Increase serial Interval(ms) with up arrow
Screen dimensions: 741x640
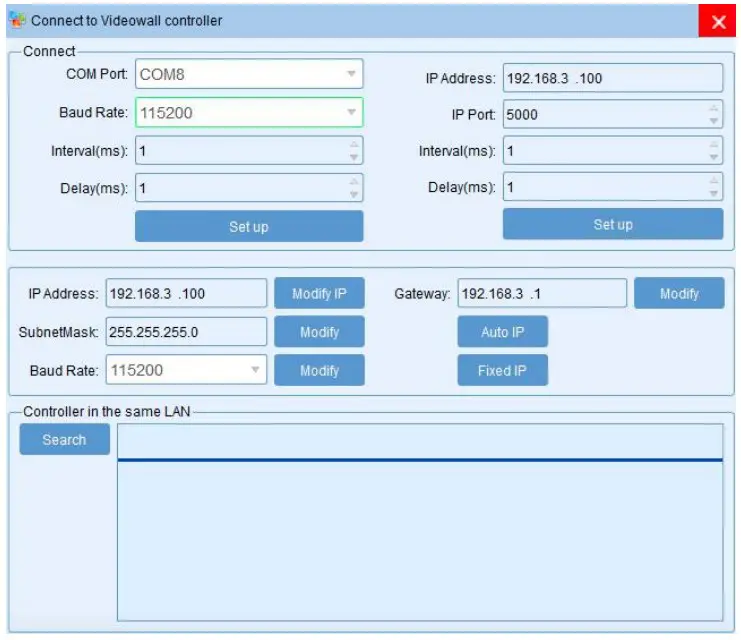click(353, 144)
